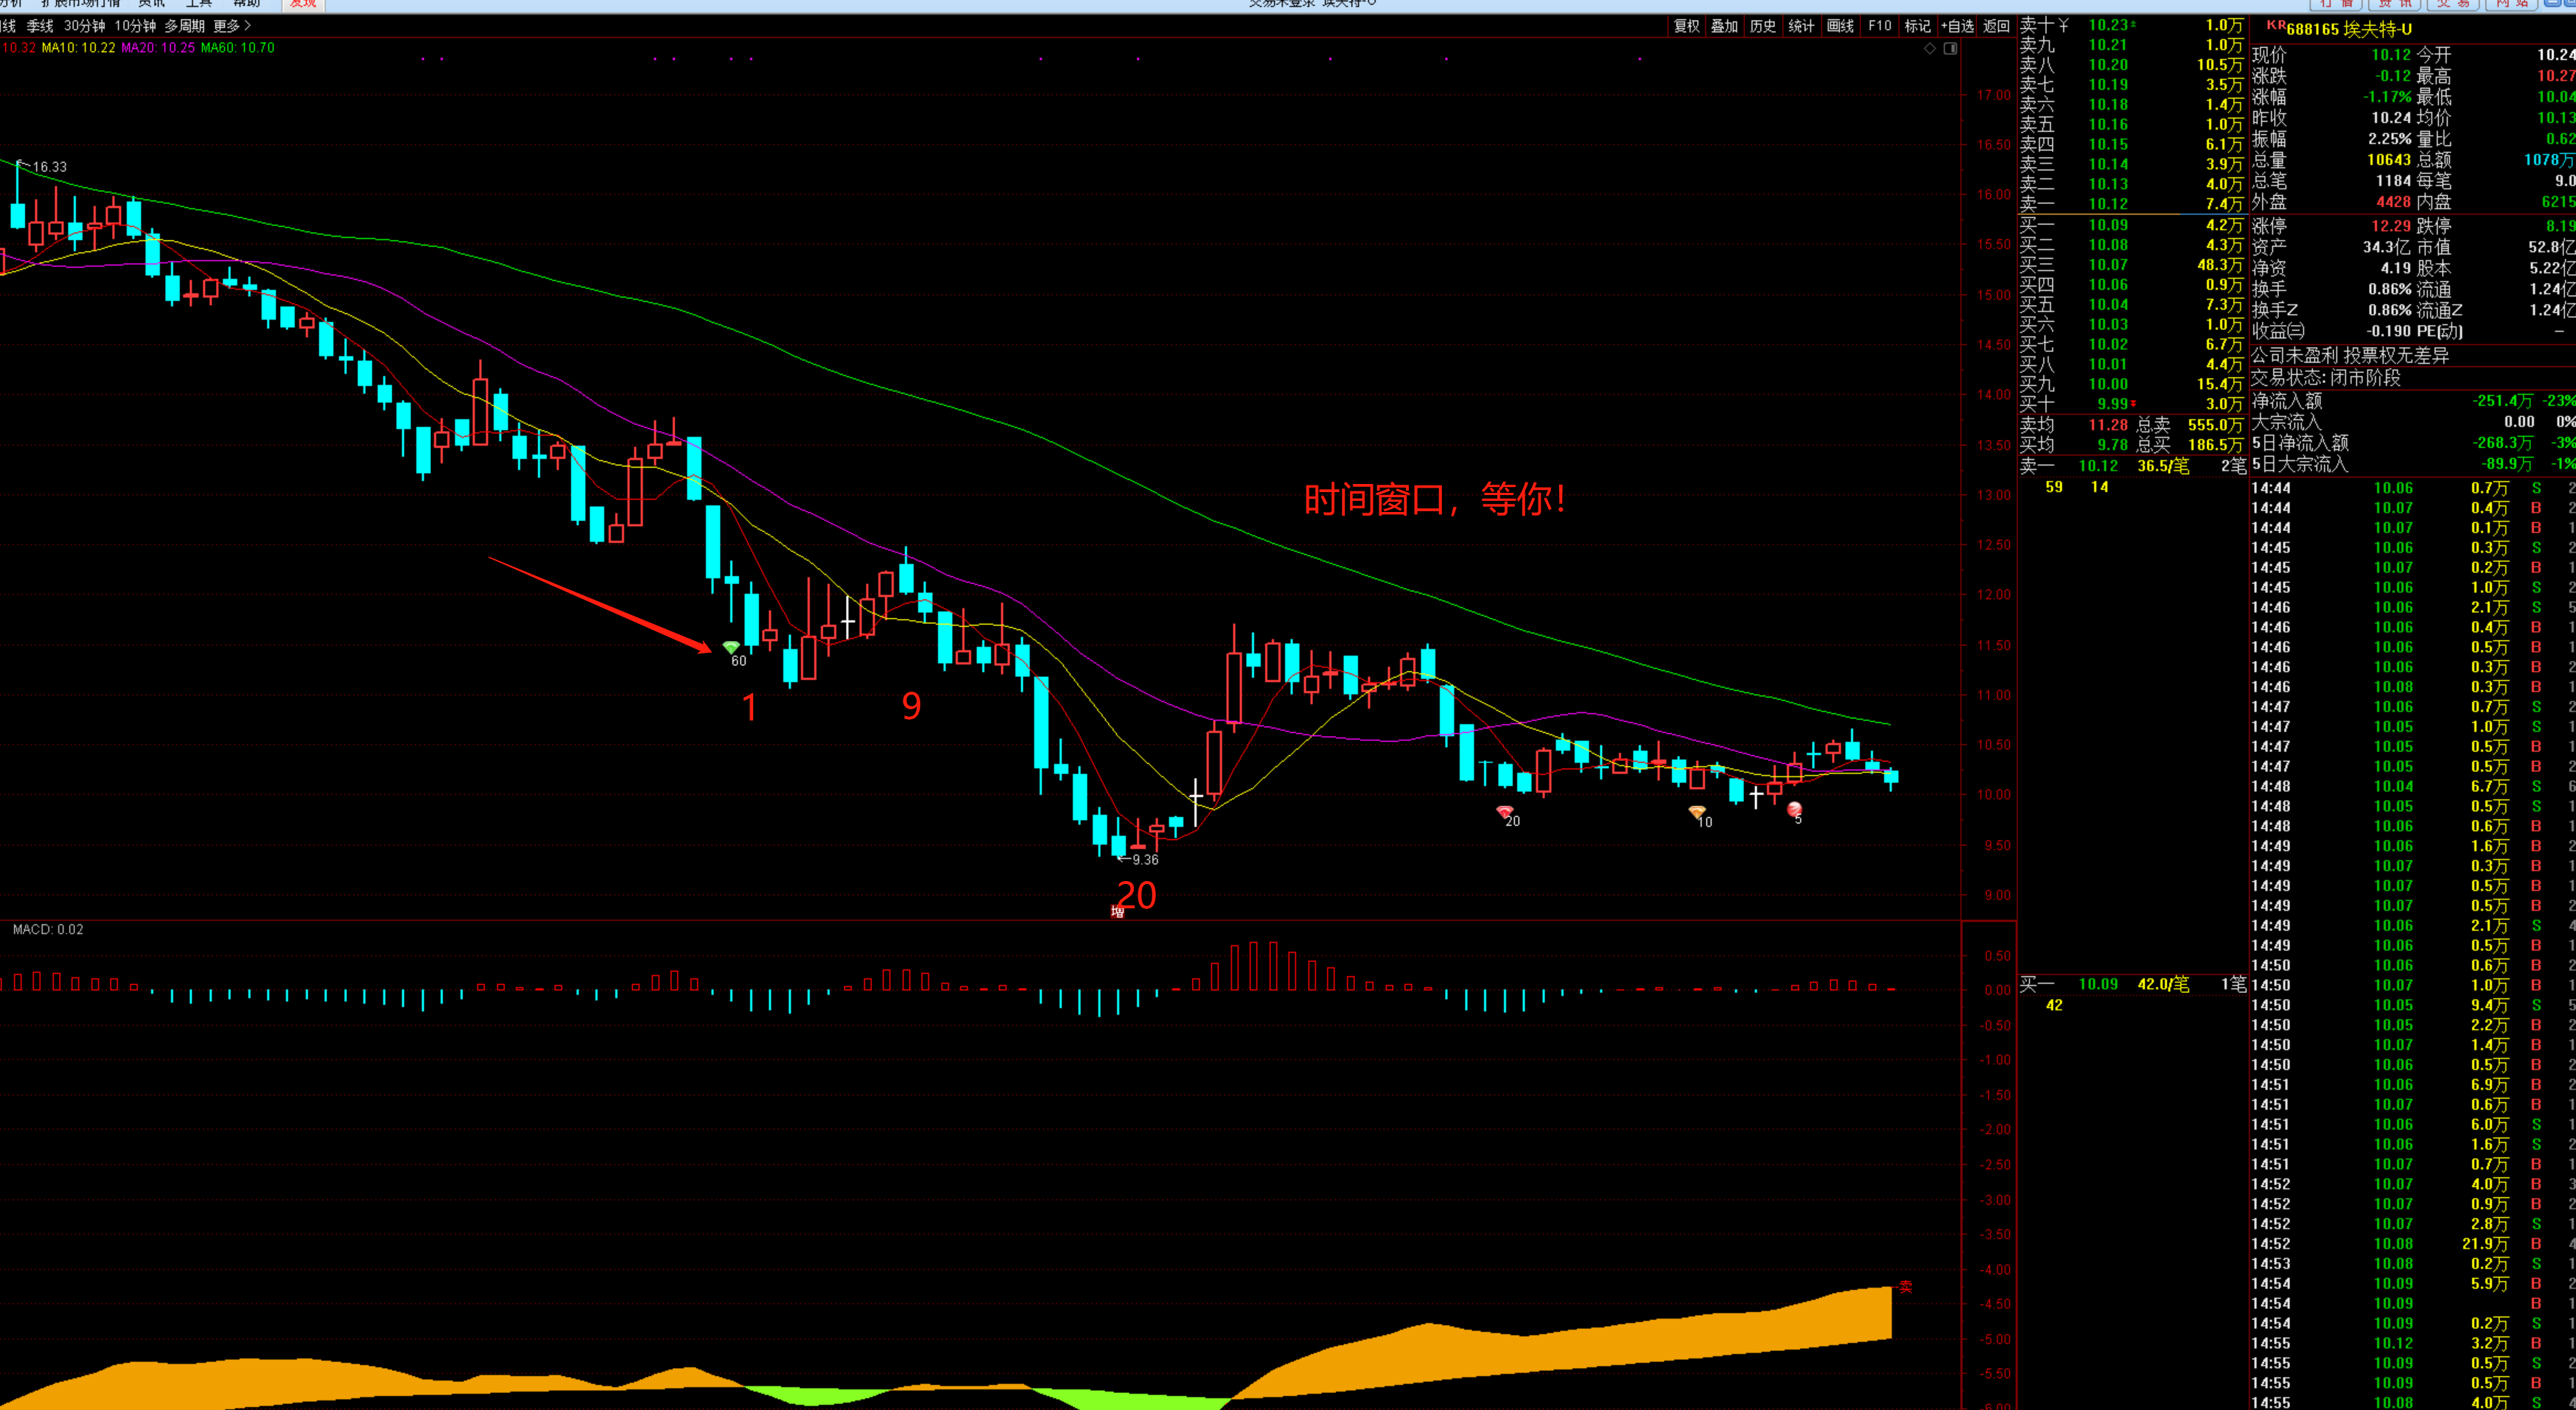Viewport: 2576px width, 1410px height.
Task: Select 多周期 multi-period view
Action: (x=184, y=26)
